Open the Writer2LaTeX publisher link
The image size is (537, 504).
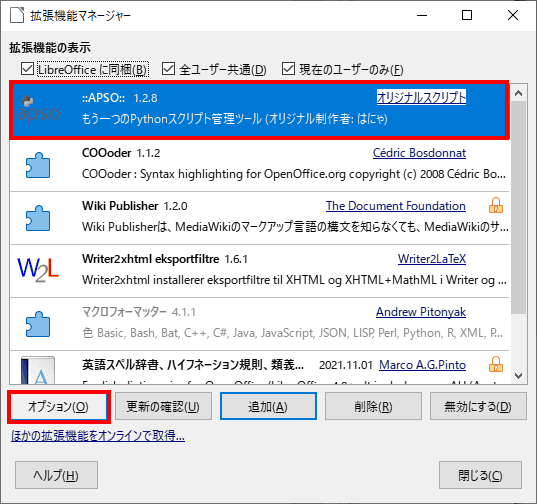[432, 259]
